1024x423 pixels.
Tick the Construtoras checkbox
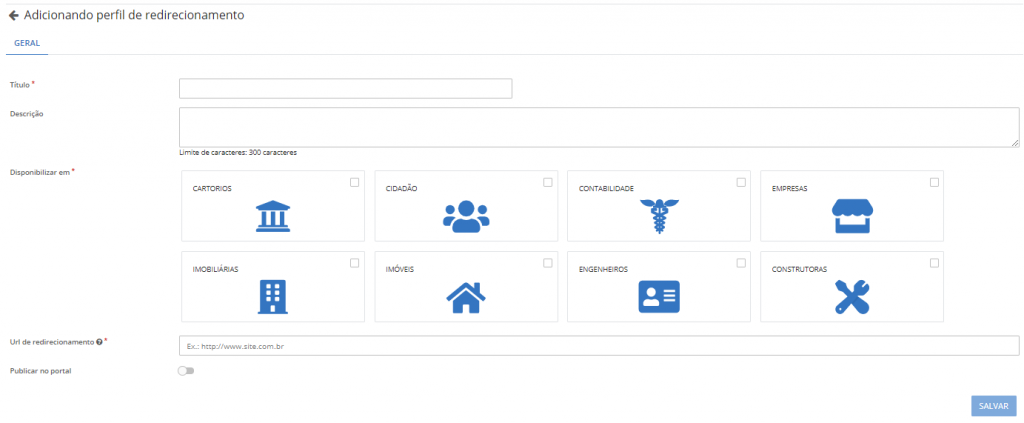tap(934, 263)
